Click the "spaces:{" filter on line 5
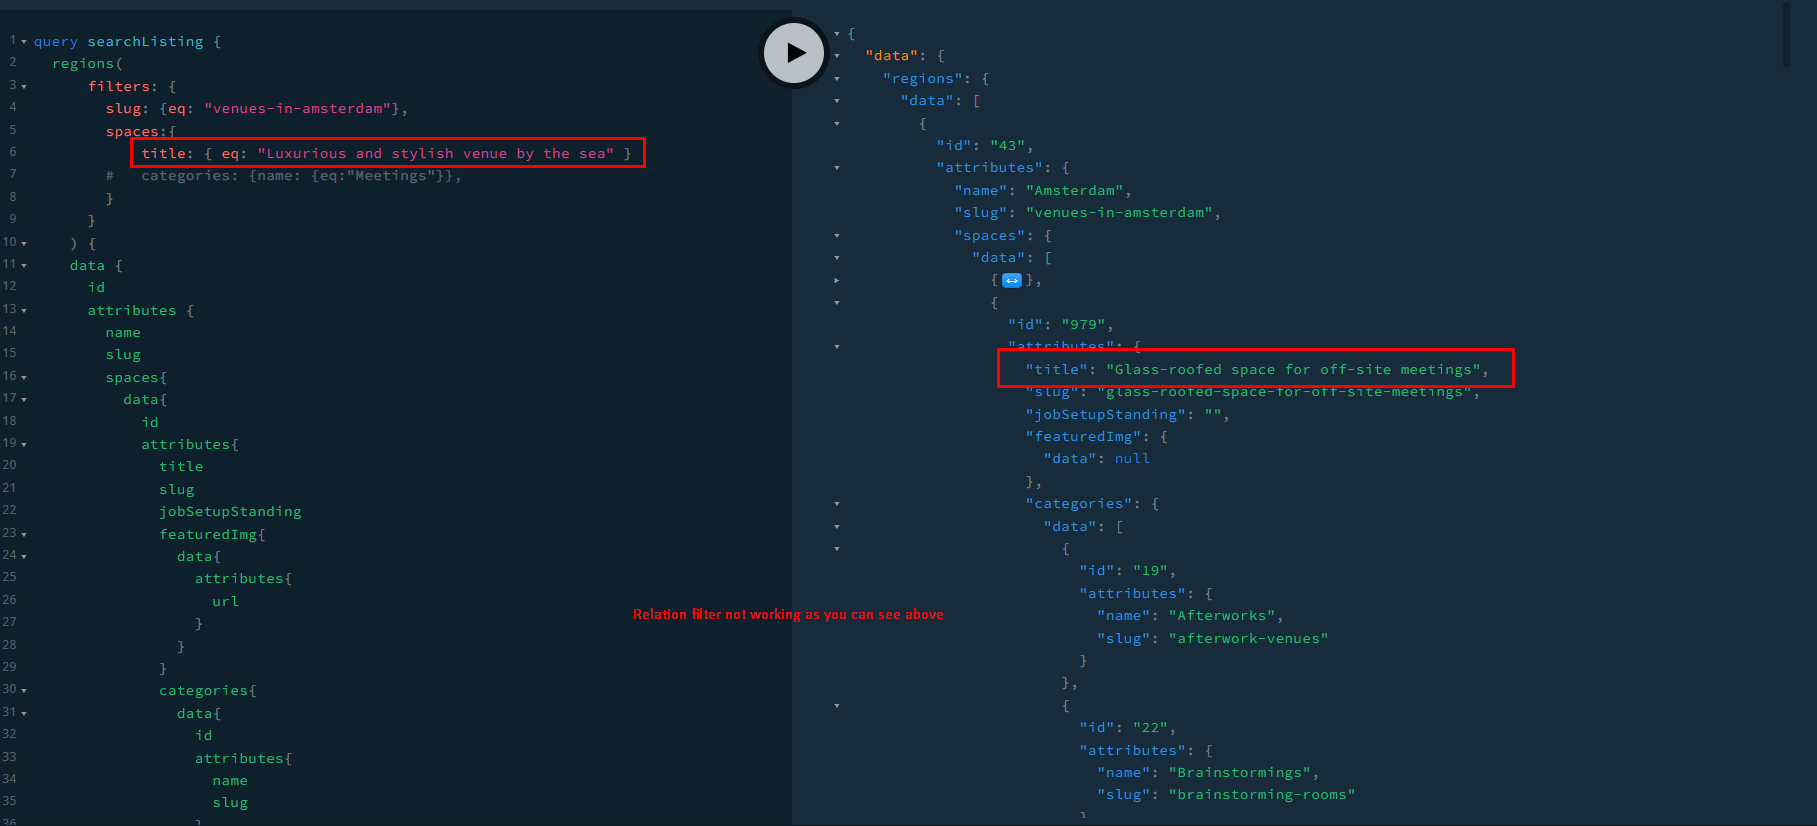 pyautogui.click(x=141, y=132)
